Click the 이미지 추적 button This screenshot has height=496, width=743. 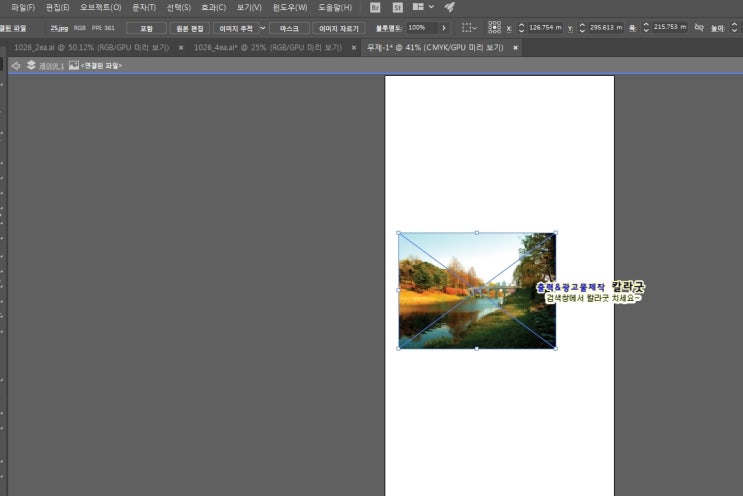point(236,28)
